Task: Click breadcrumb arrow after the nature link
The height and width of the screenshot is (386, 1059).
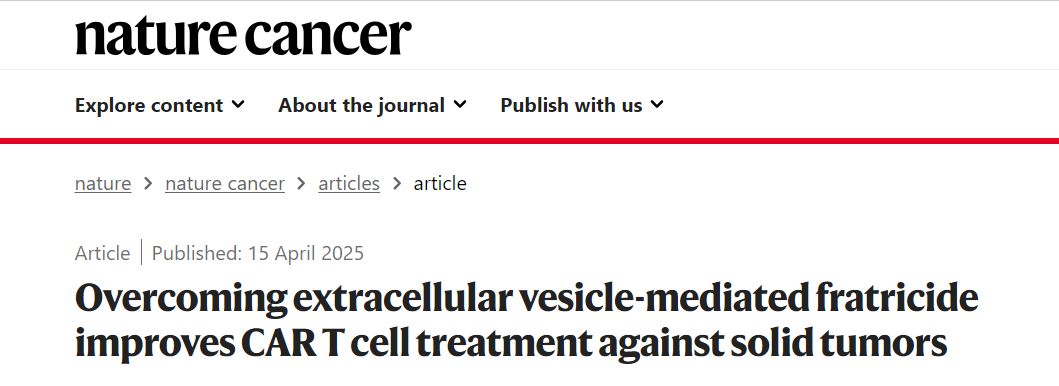Action: pos(148,184)
